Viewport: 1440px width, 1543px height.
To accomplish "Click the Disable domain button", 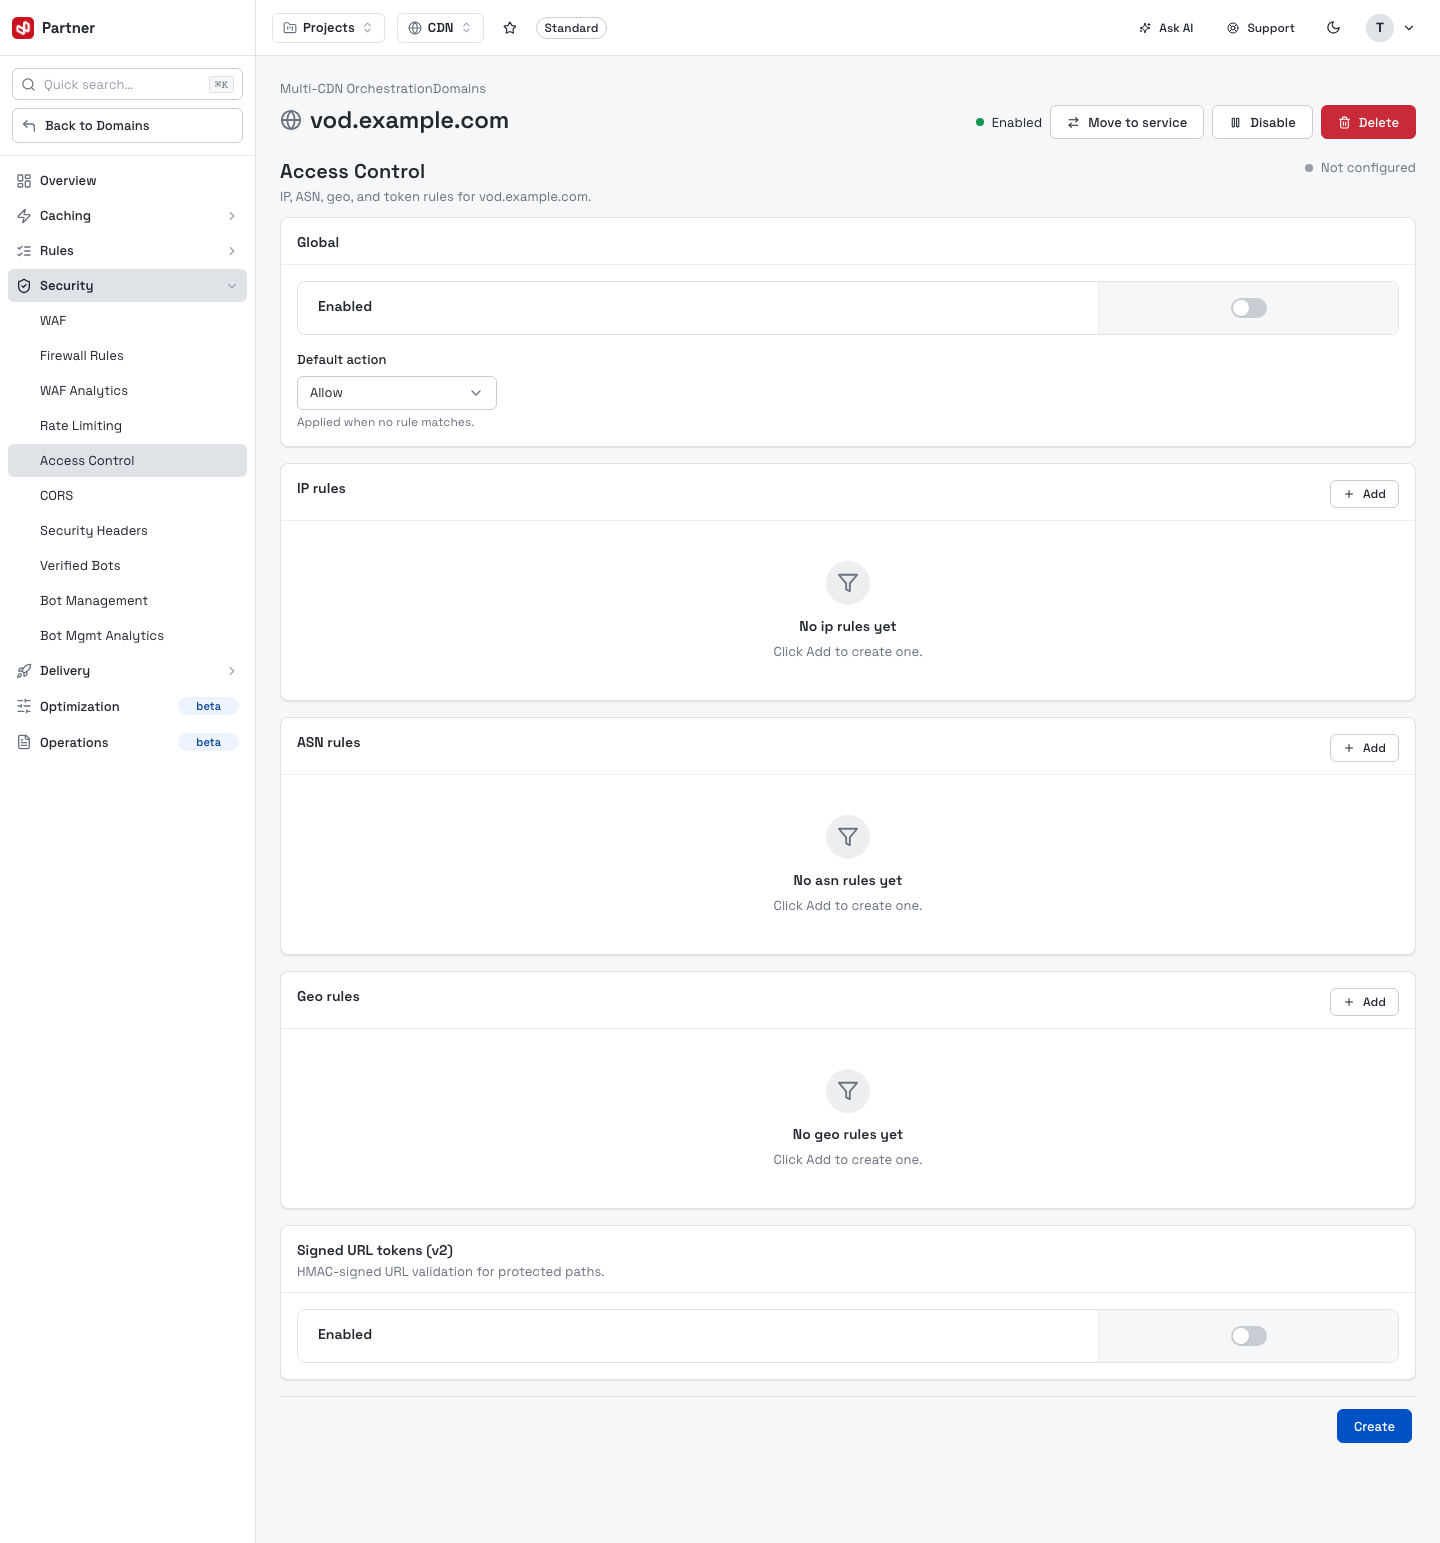I will pyautogui.click(x=1262, y=122).
